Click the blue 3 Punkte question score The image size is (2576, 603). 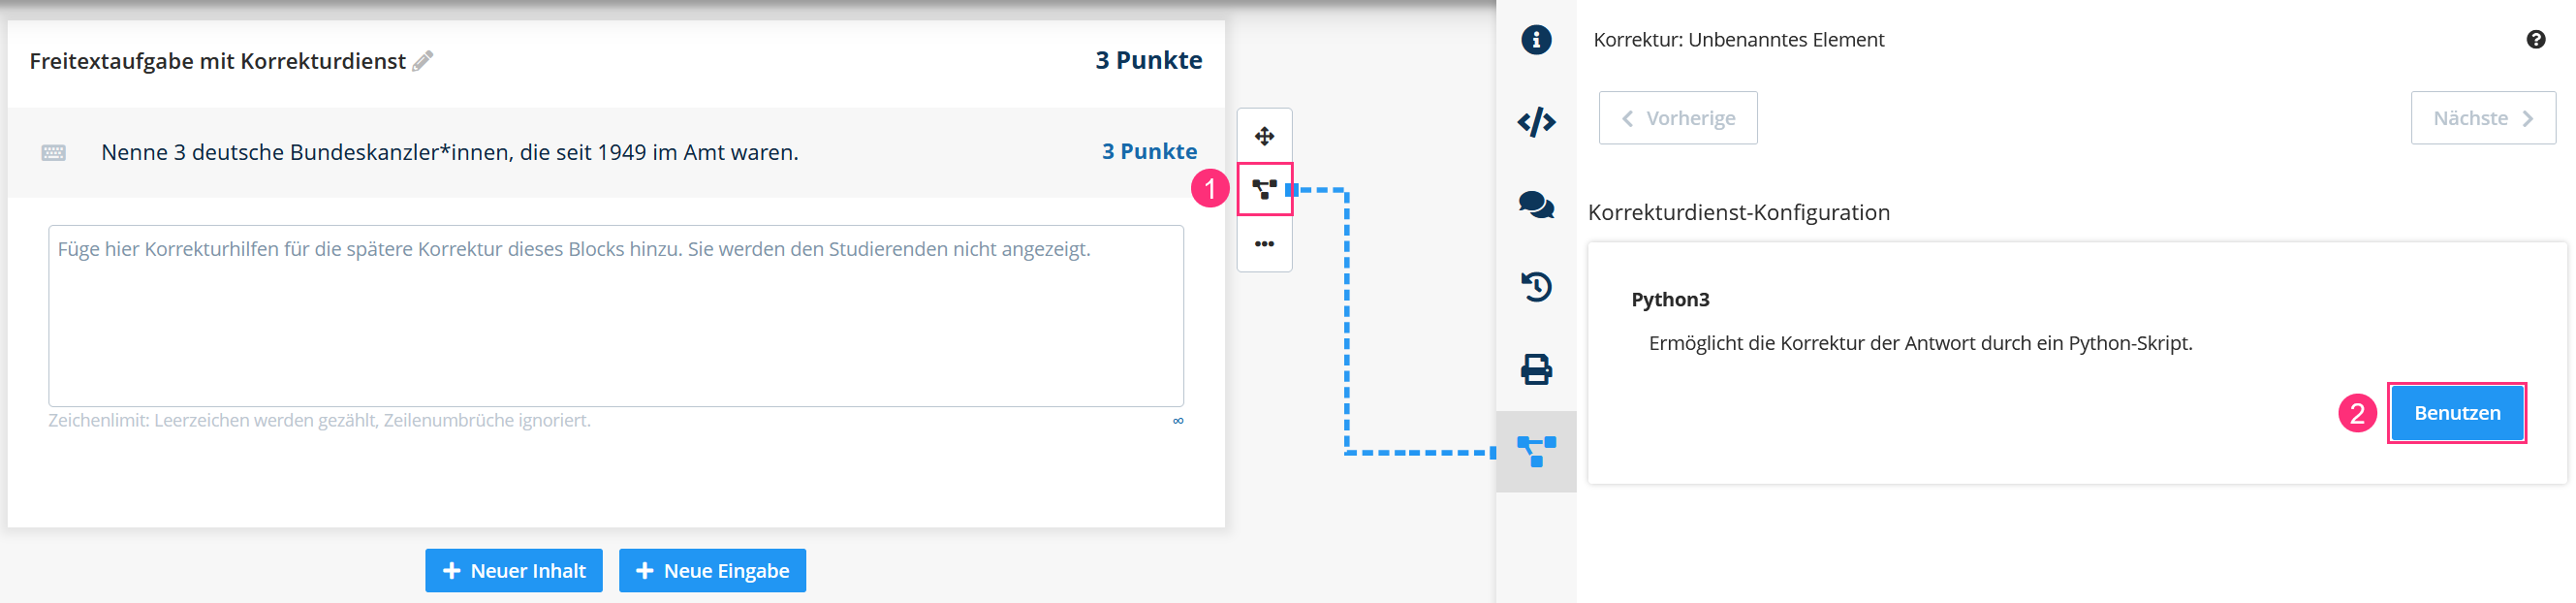(1149, 152)
